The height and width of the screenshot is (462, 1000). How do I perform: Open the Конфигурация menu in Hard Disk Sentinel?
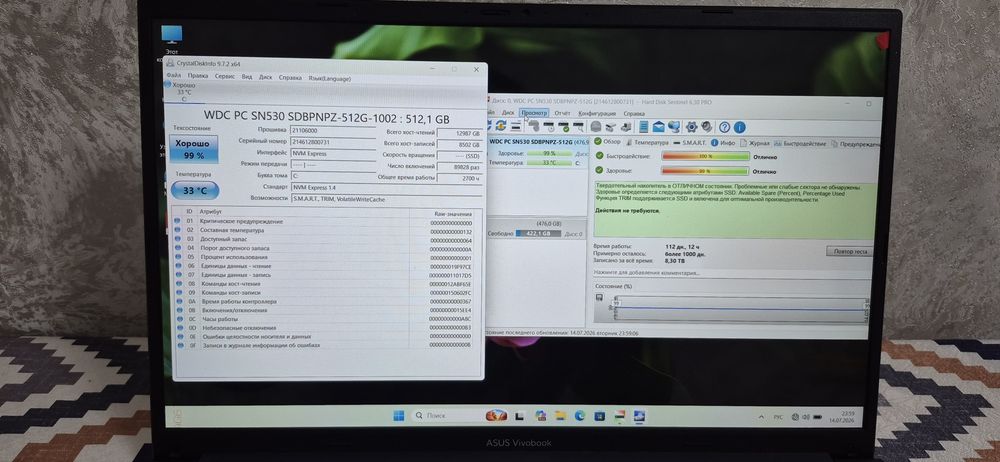point(597,114)
